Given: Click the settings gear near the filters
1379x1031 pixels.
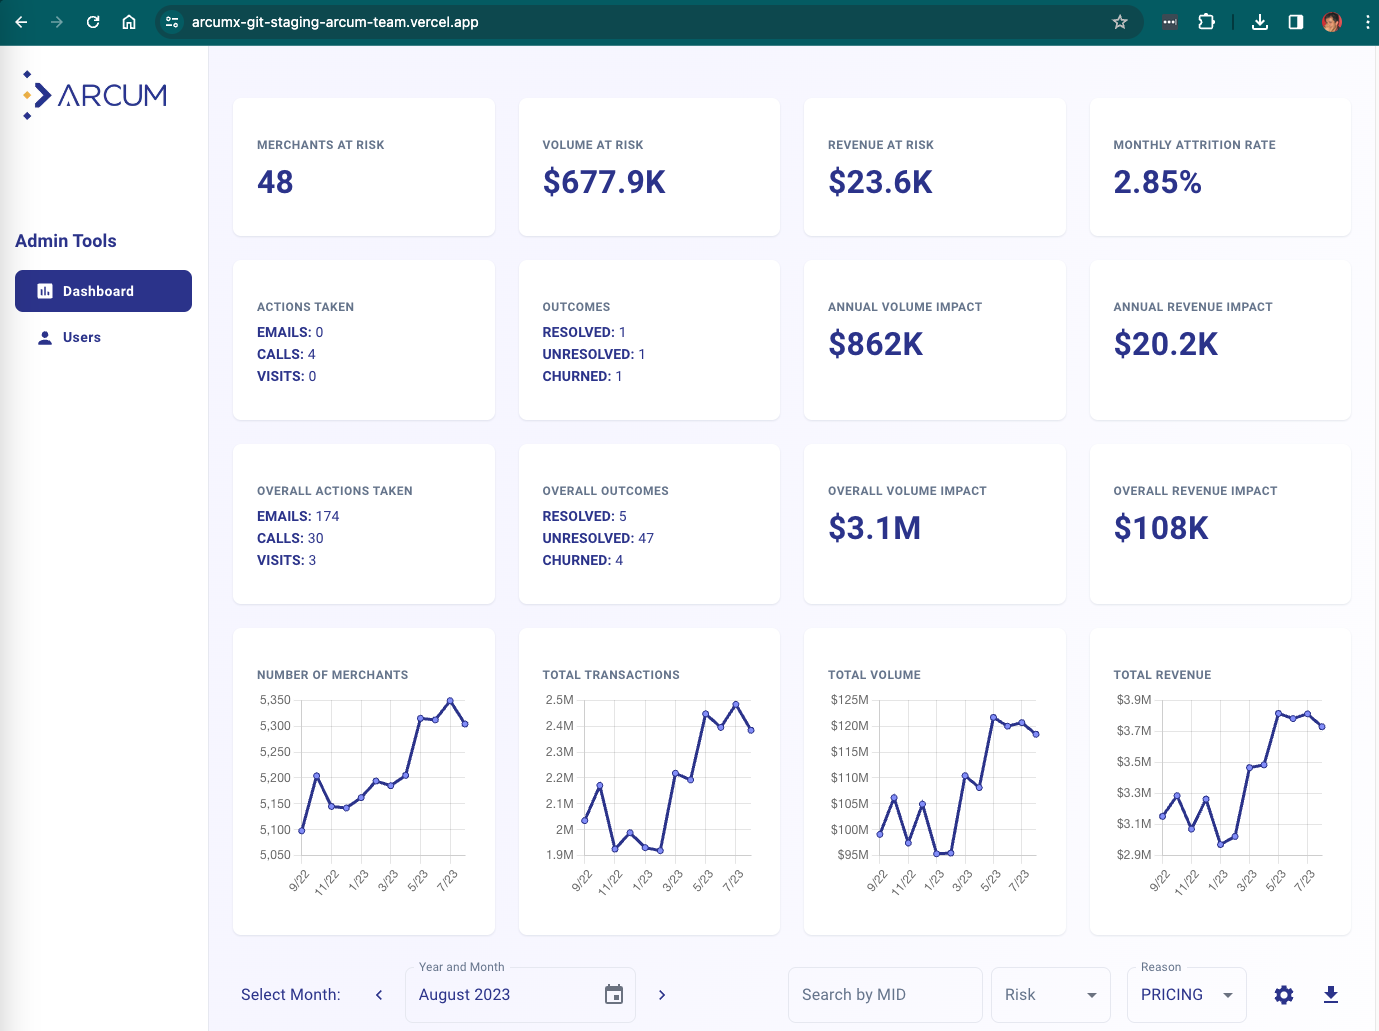Looking at the screenshot, I should click(1283, 994).
